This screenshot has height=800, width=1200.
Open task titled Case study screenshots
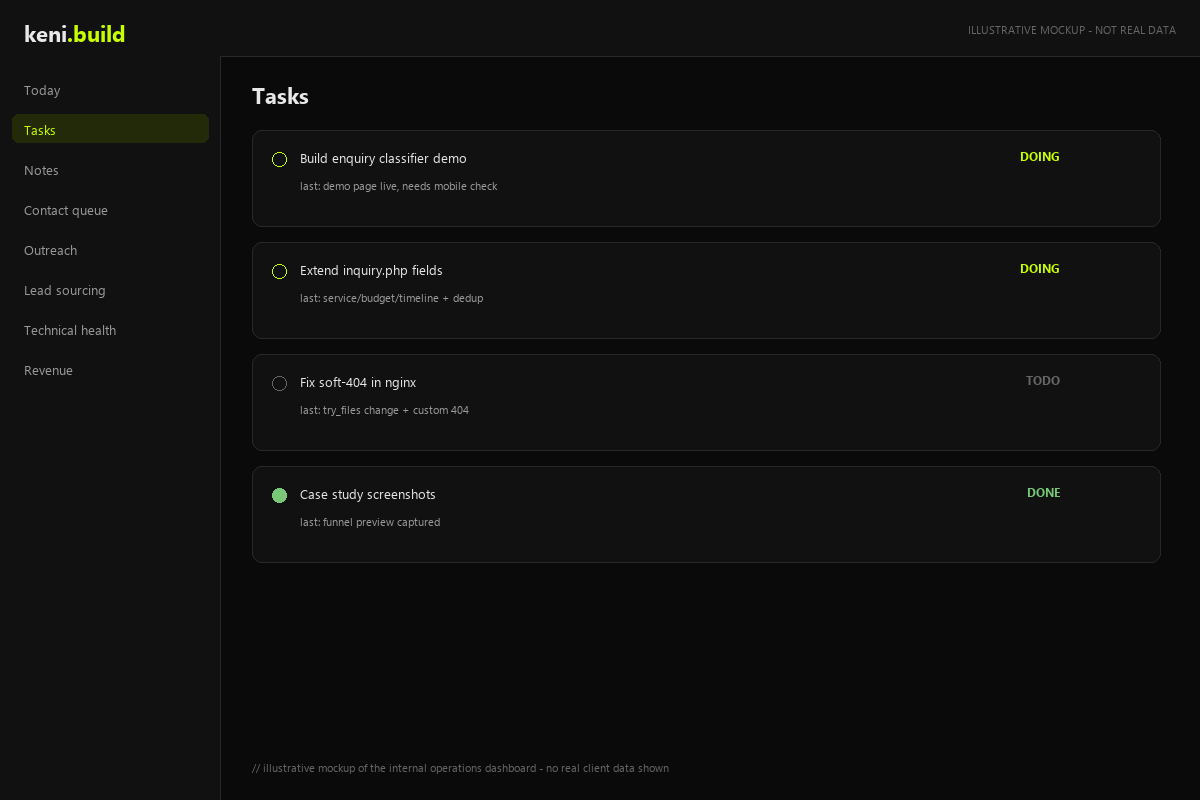(368, 495)
